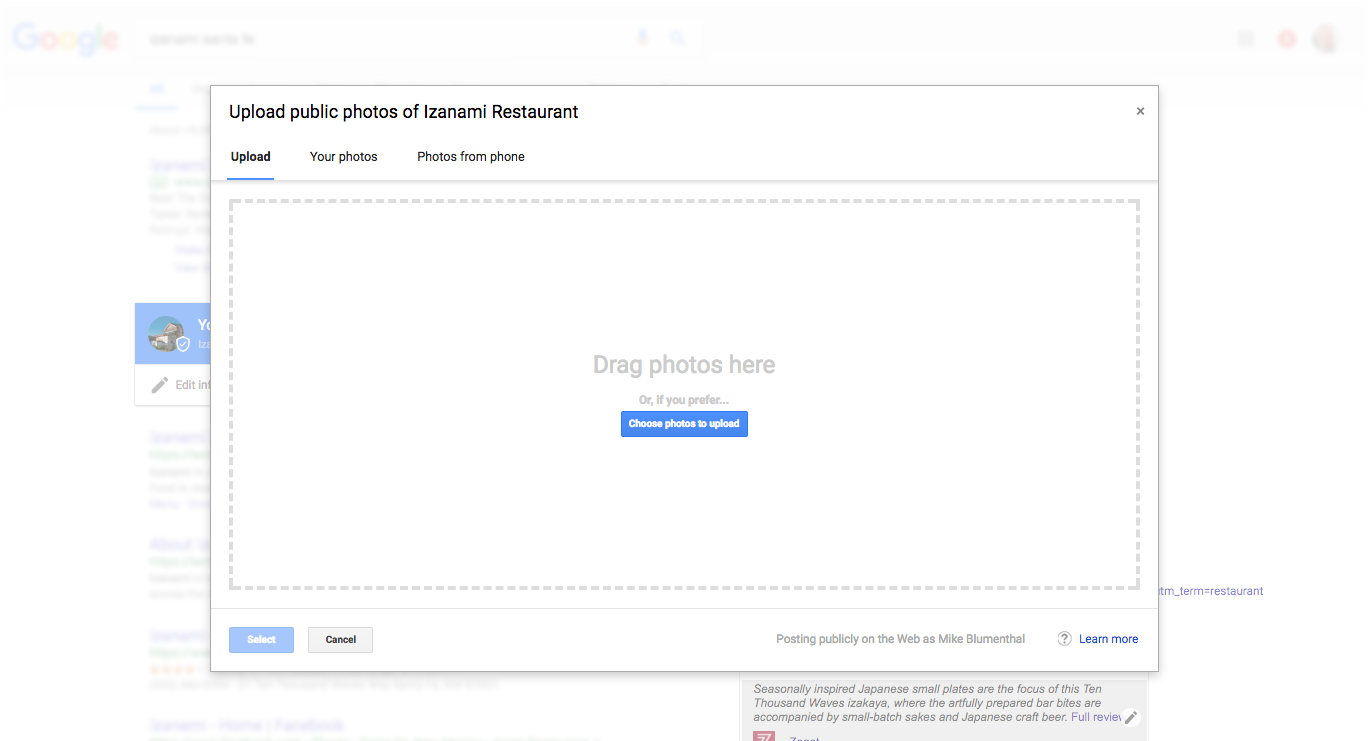1368x741 pixels.
Task: Cancel the photo upload dialog
Action: 340,640
